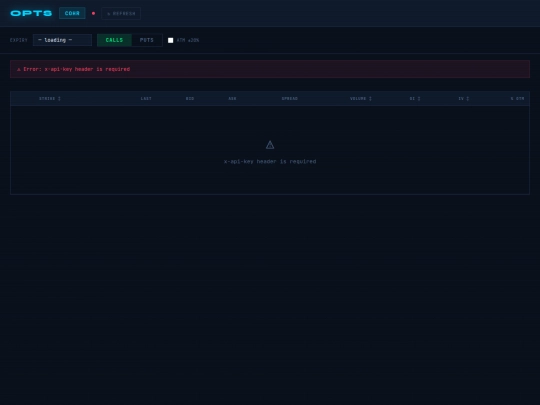Sort table by the Volume column

click(361, 98)
